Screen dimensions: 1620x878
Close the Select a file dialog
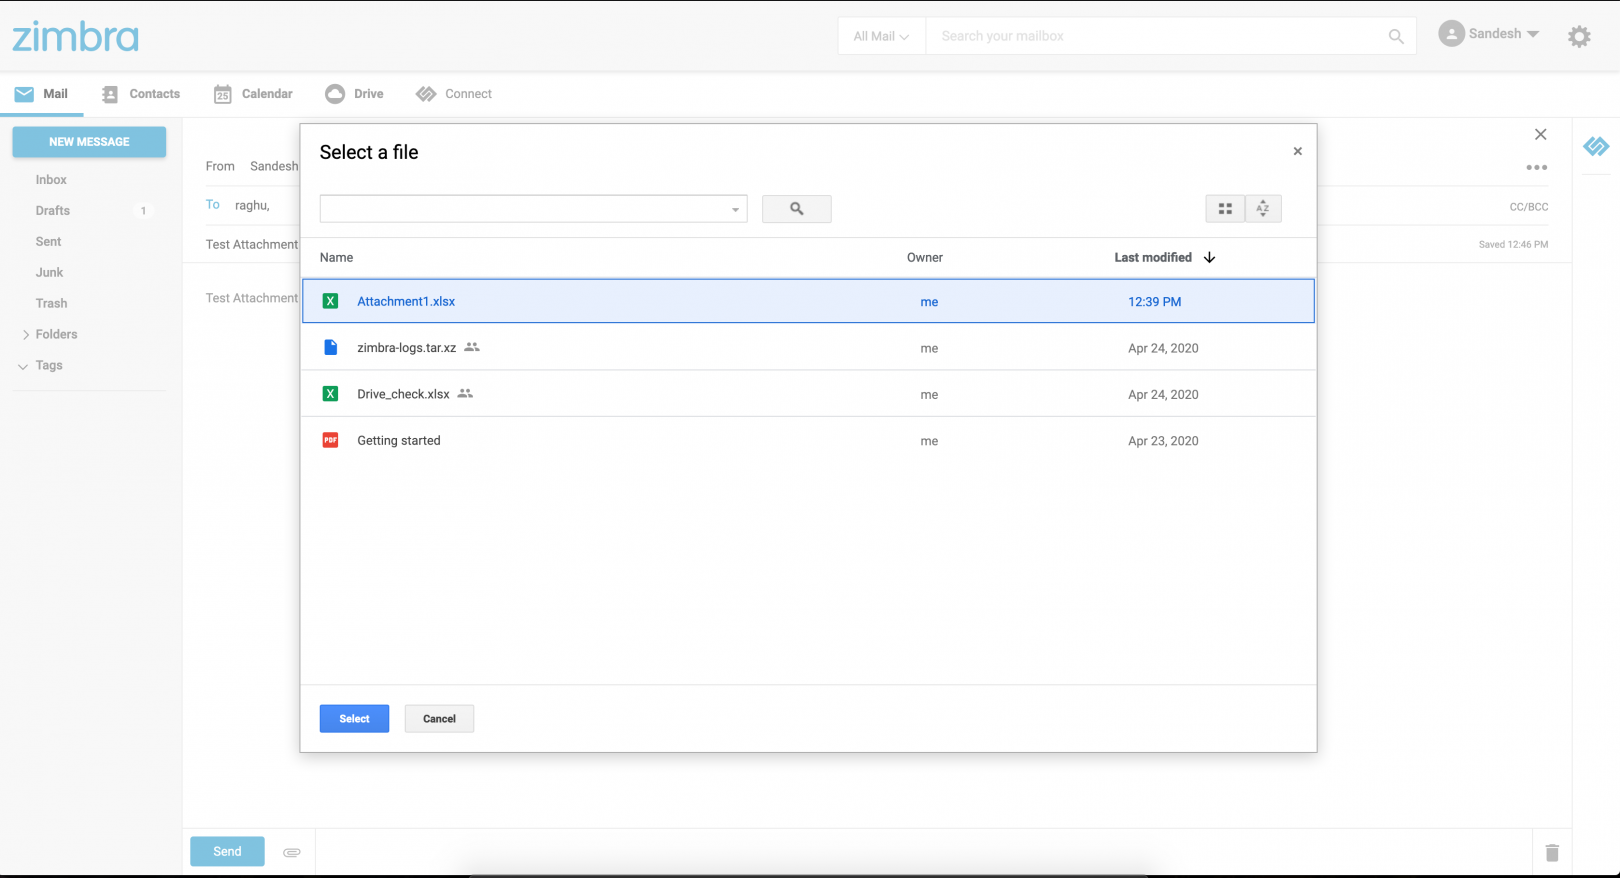pos(1297,152)
